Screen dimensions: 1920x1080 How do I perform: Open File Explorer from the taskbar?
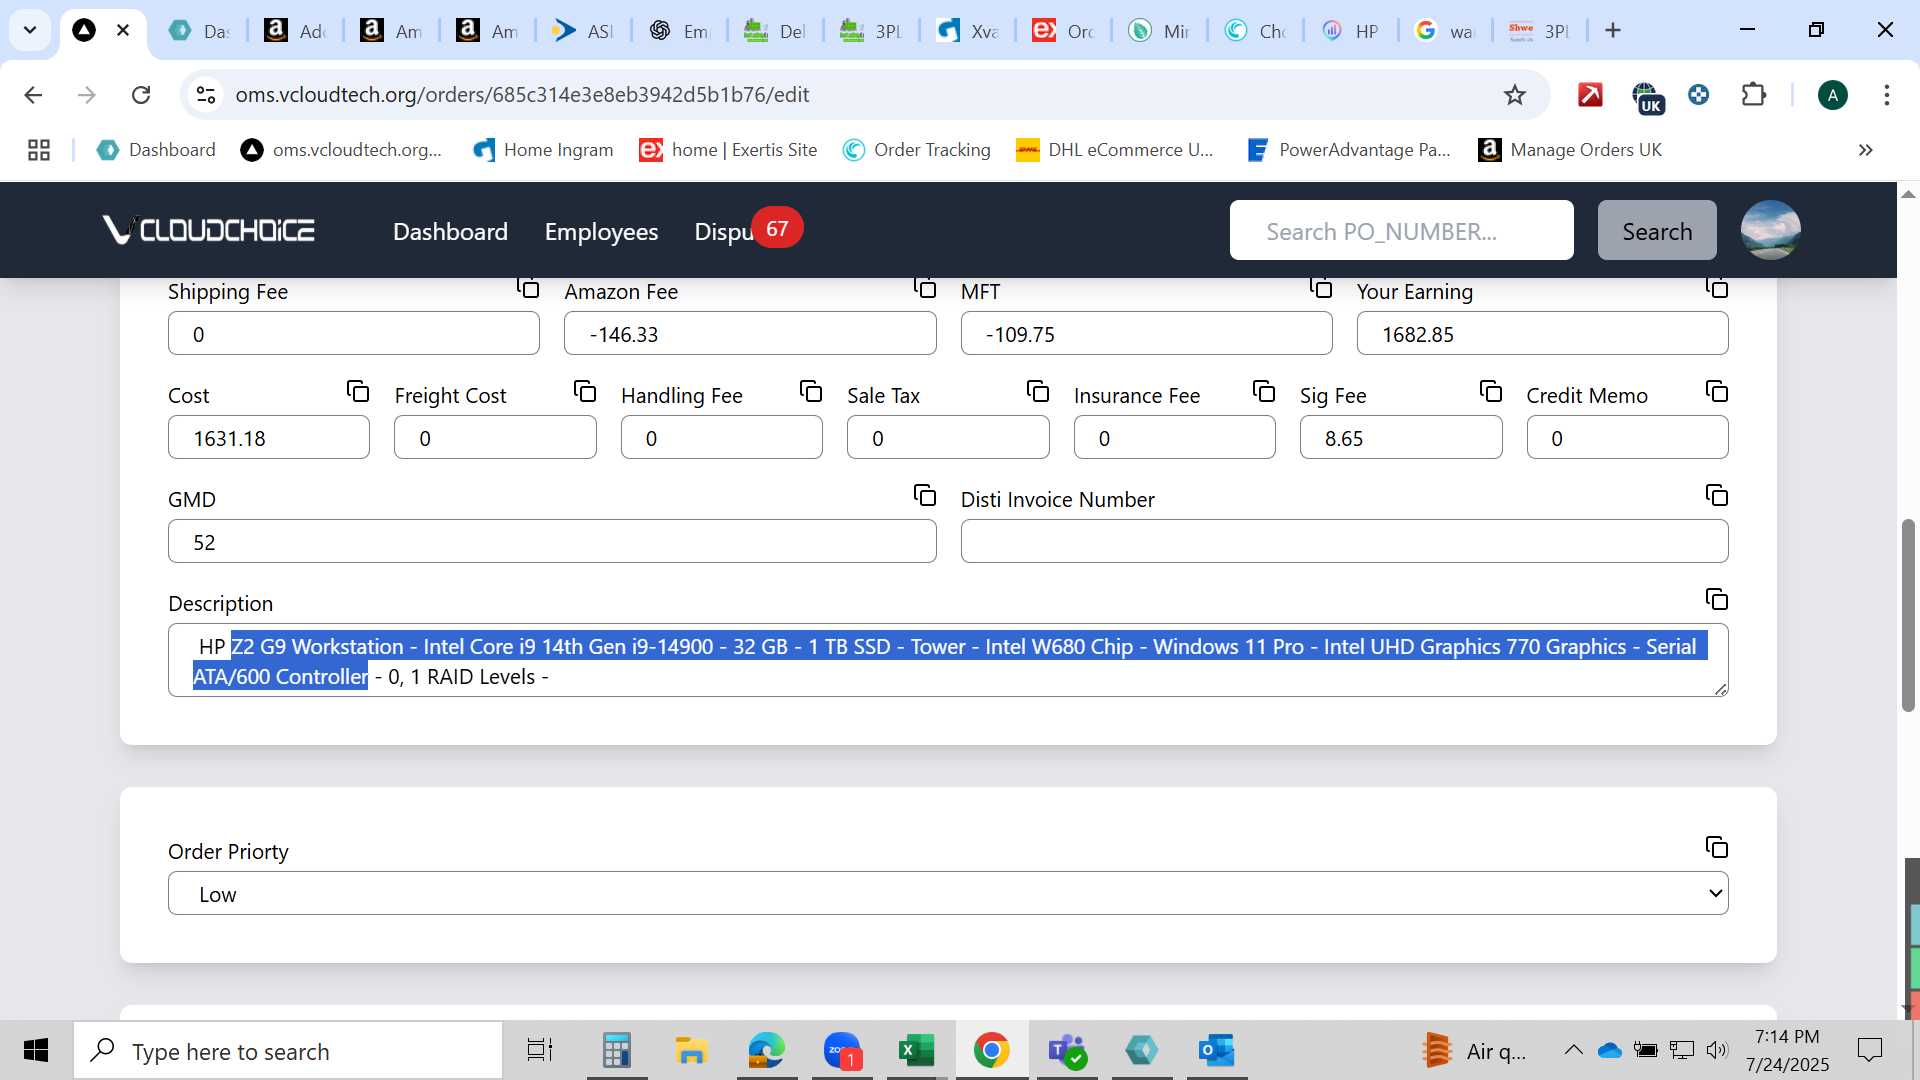(691, 1050)
